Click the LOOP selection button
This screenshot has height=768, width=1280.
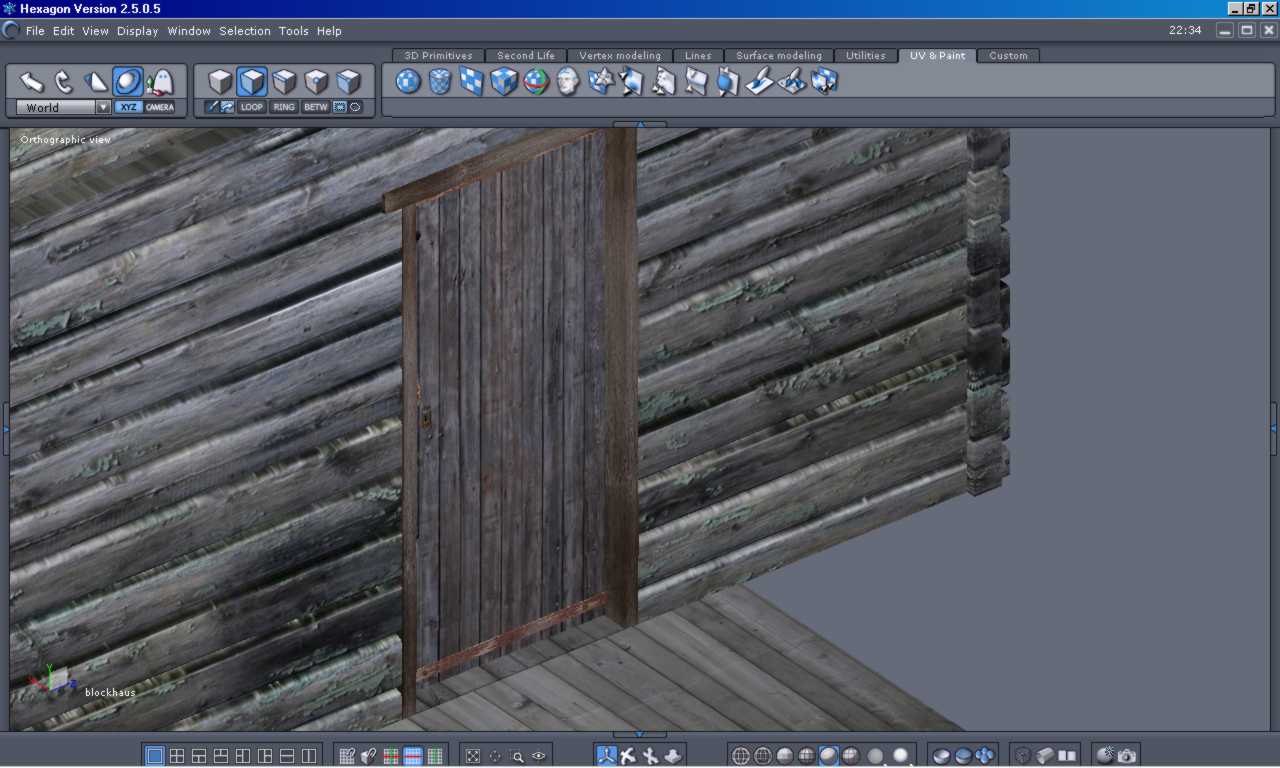click(x=252, y=107)
